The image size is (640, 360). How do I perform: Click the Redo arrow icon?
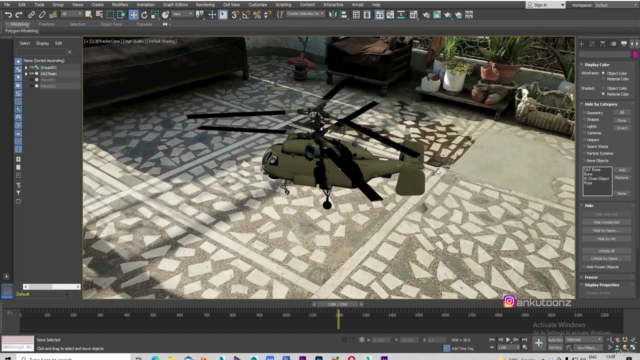coord(19,15)
